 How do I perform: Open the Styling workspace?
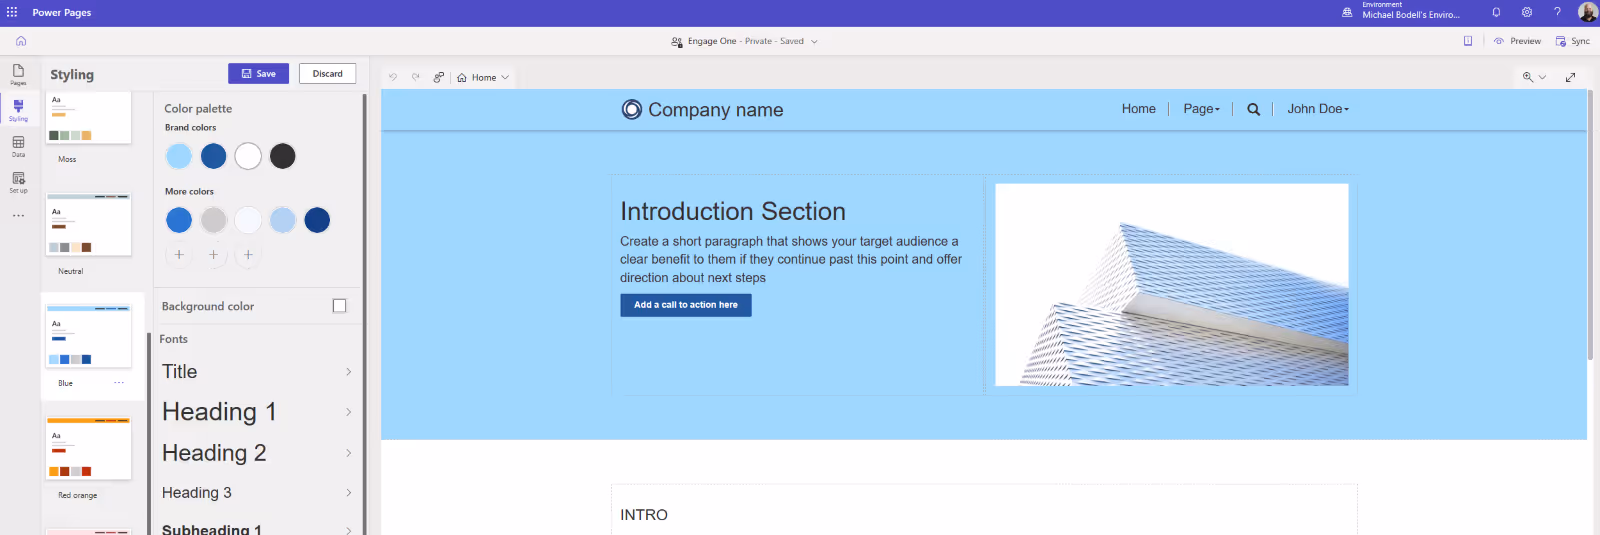pyautogui.click(x=18, y=110)
